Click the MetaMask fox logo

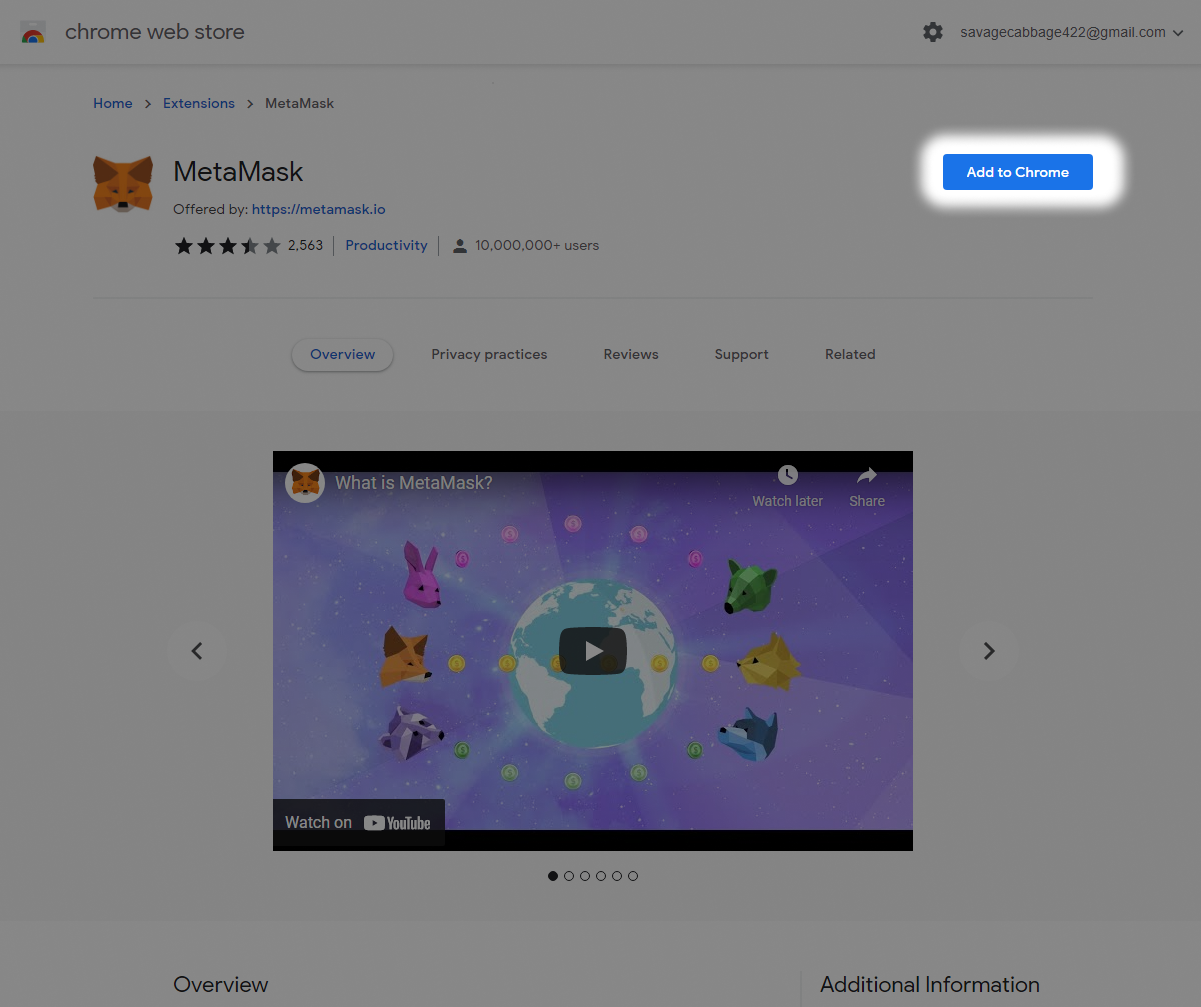(x=123, y=183)
